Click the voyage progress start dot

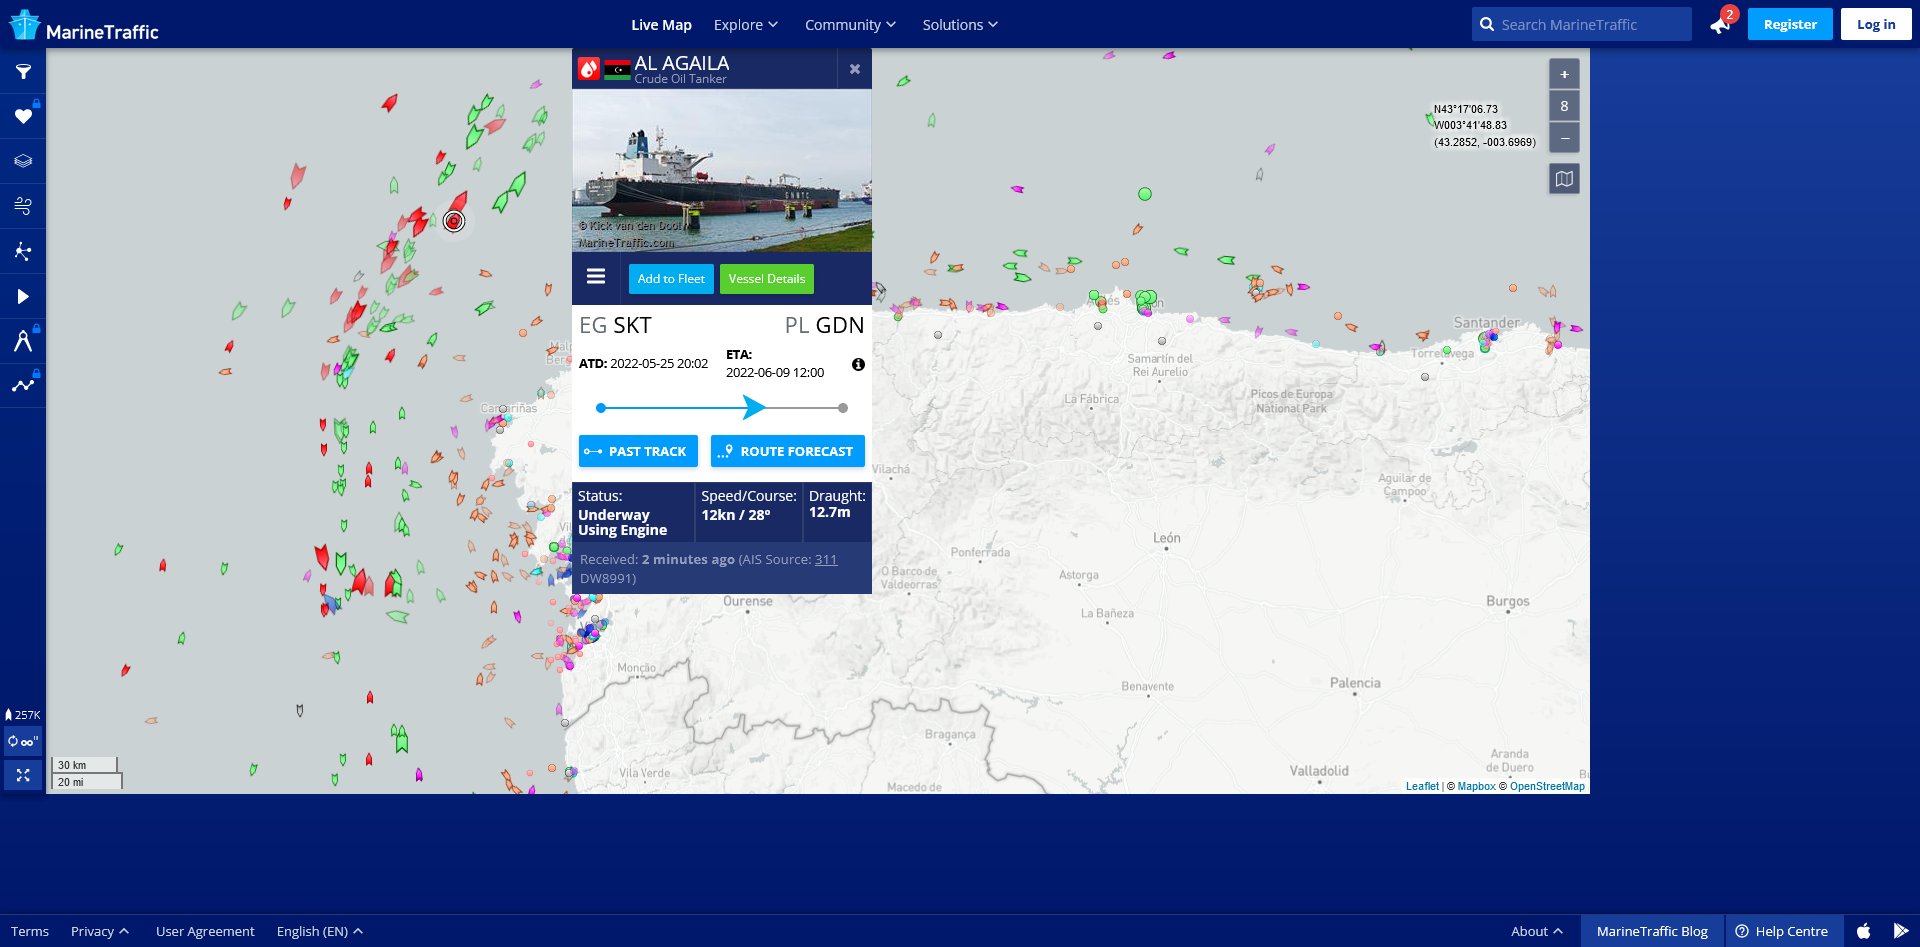pyautogui.click(x=601, y=408)
